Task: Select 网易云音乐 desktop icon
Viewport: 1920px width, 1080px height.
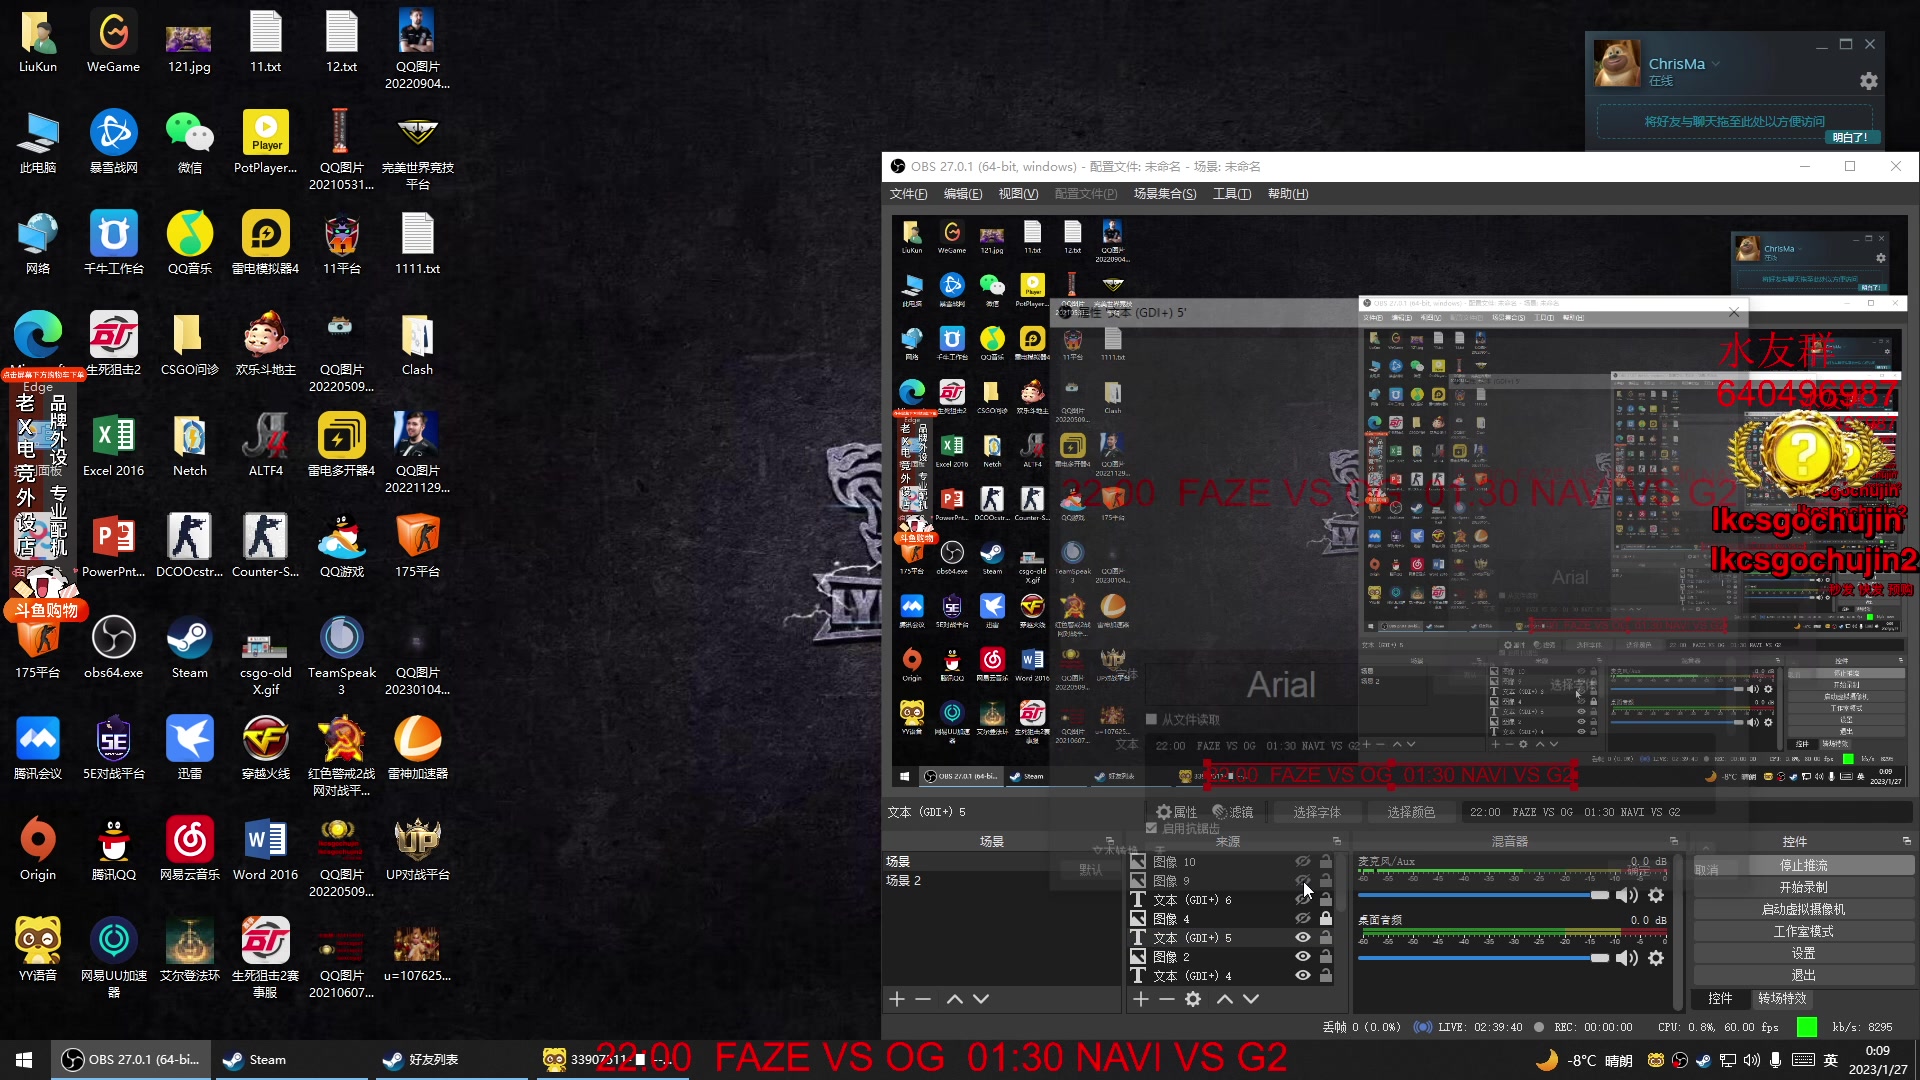Action: [189, 850]
